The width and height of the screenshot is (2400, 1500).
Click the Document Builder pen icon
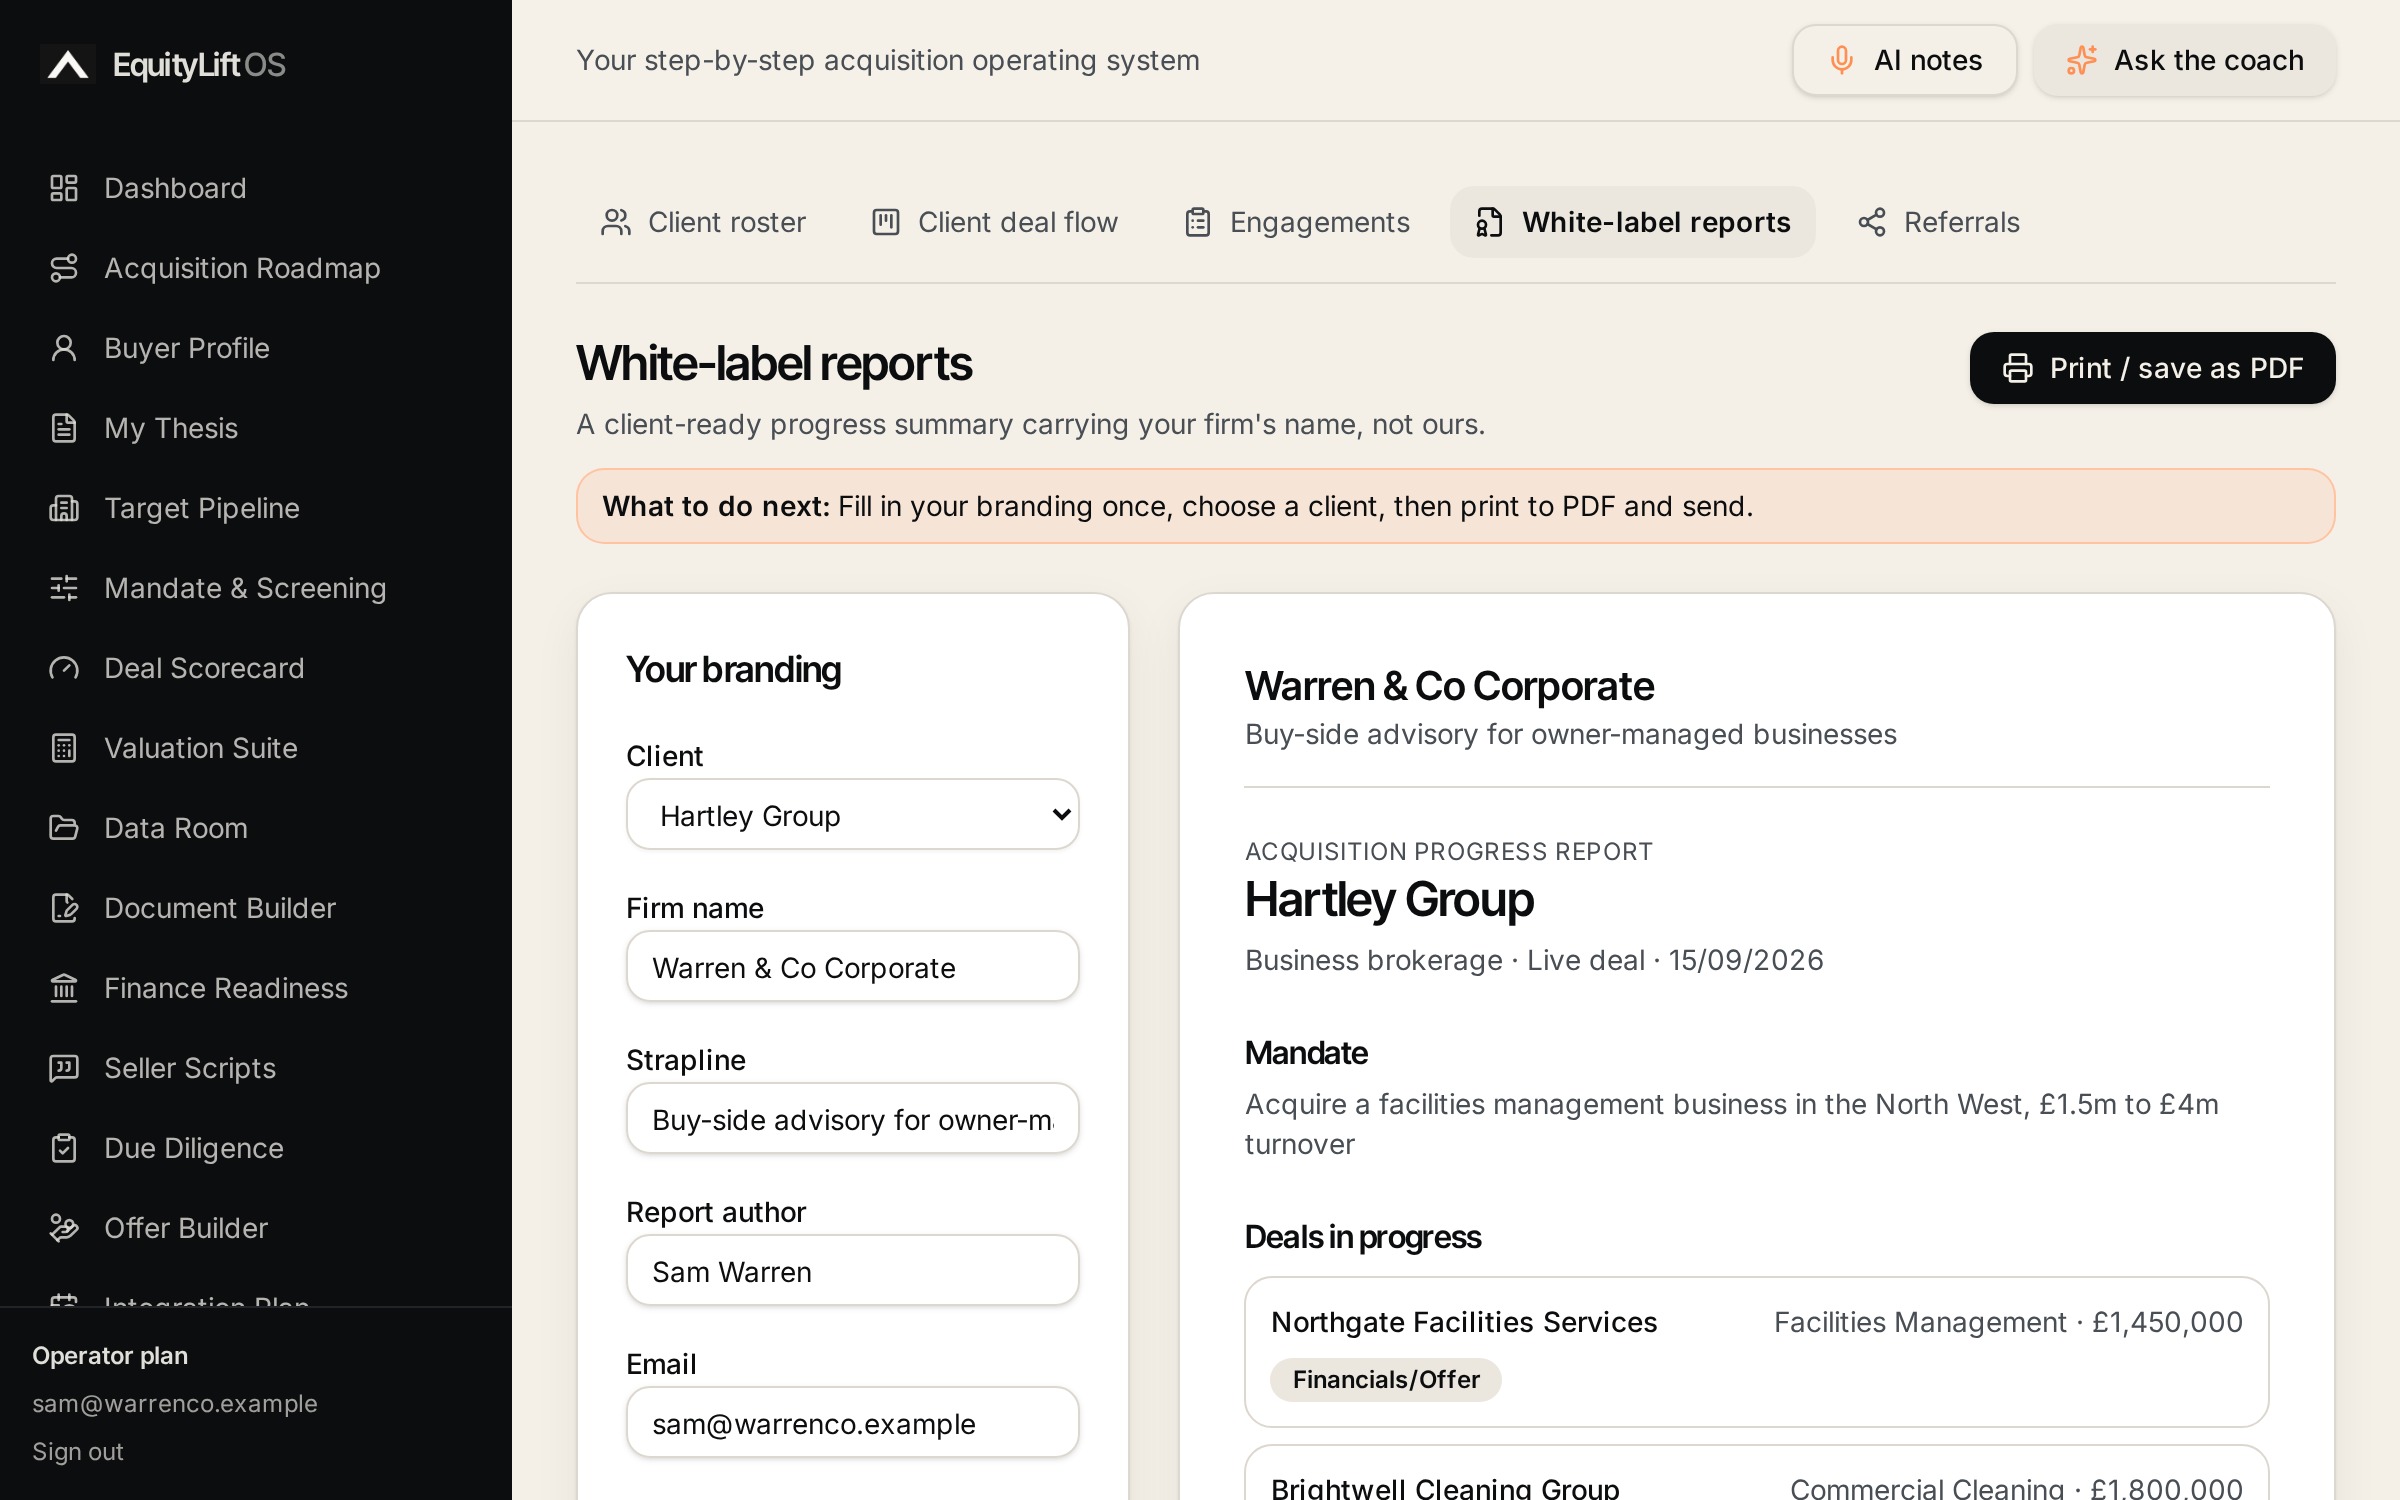click(64, 908)
